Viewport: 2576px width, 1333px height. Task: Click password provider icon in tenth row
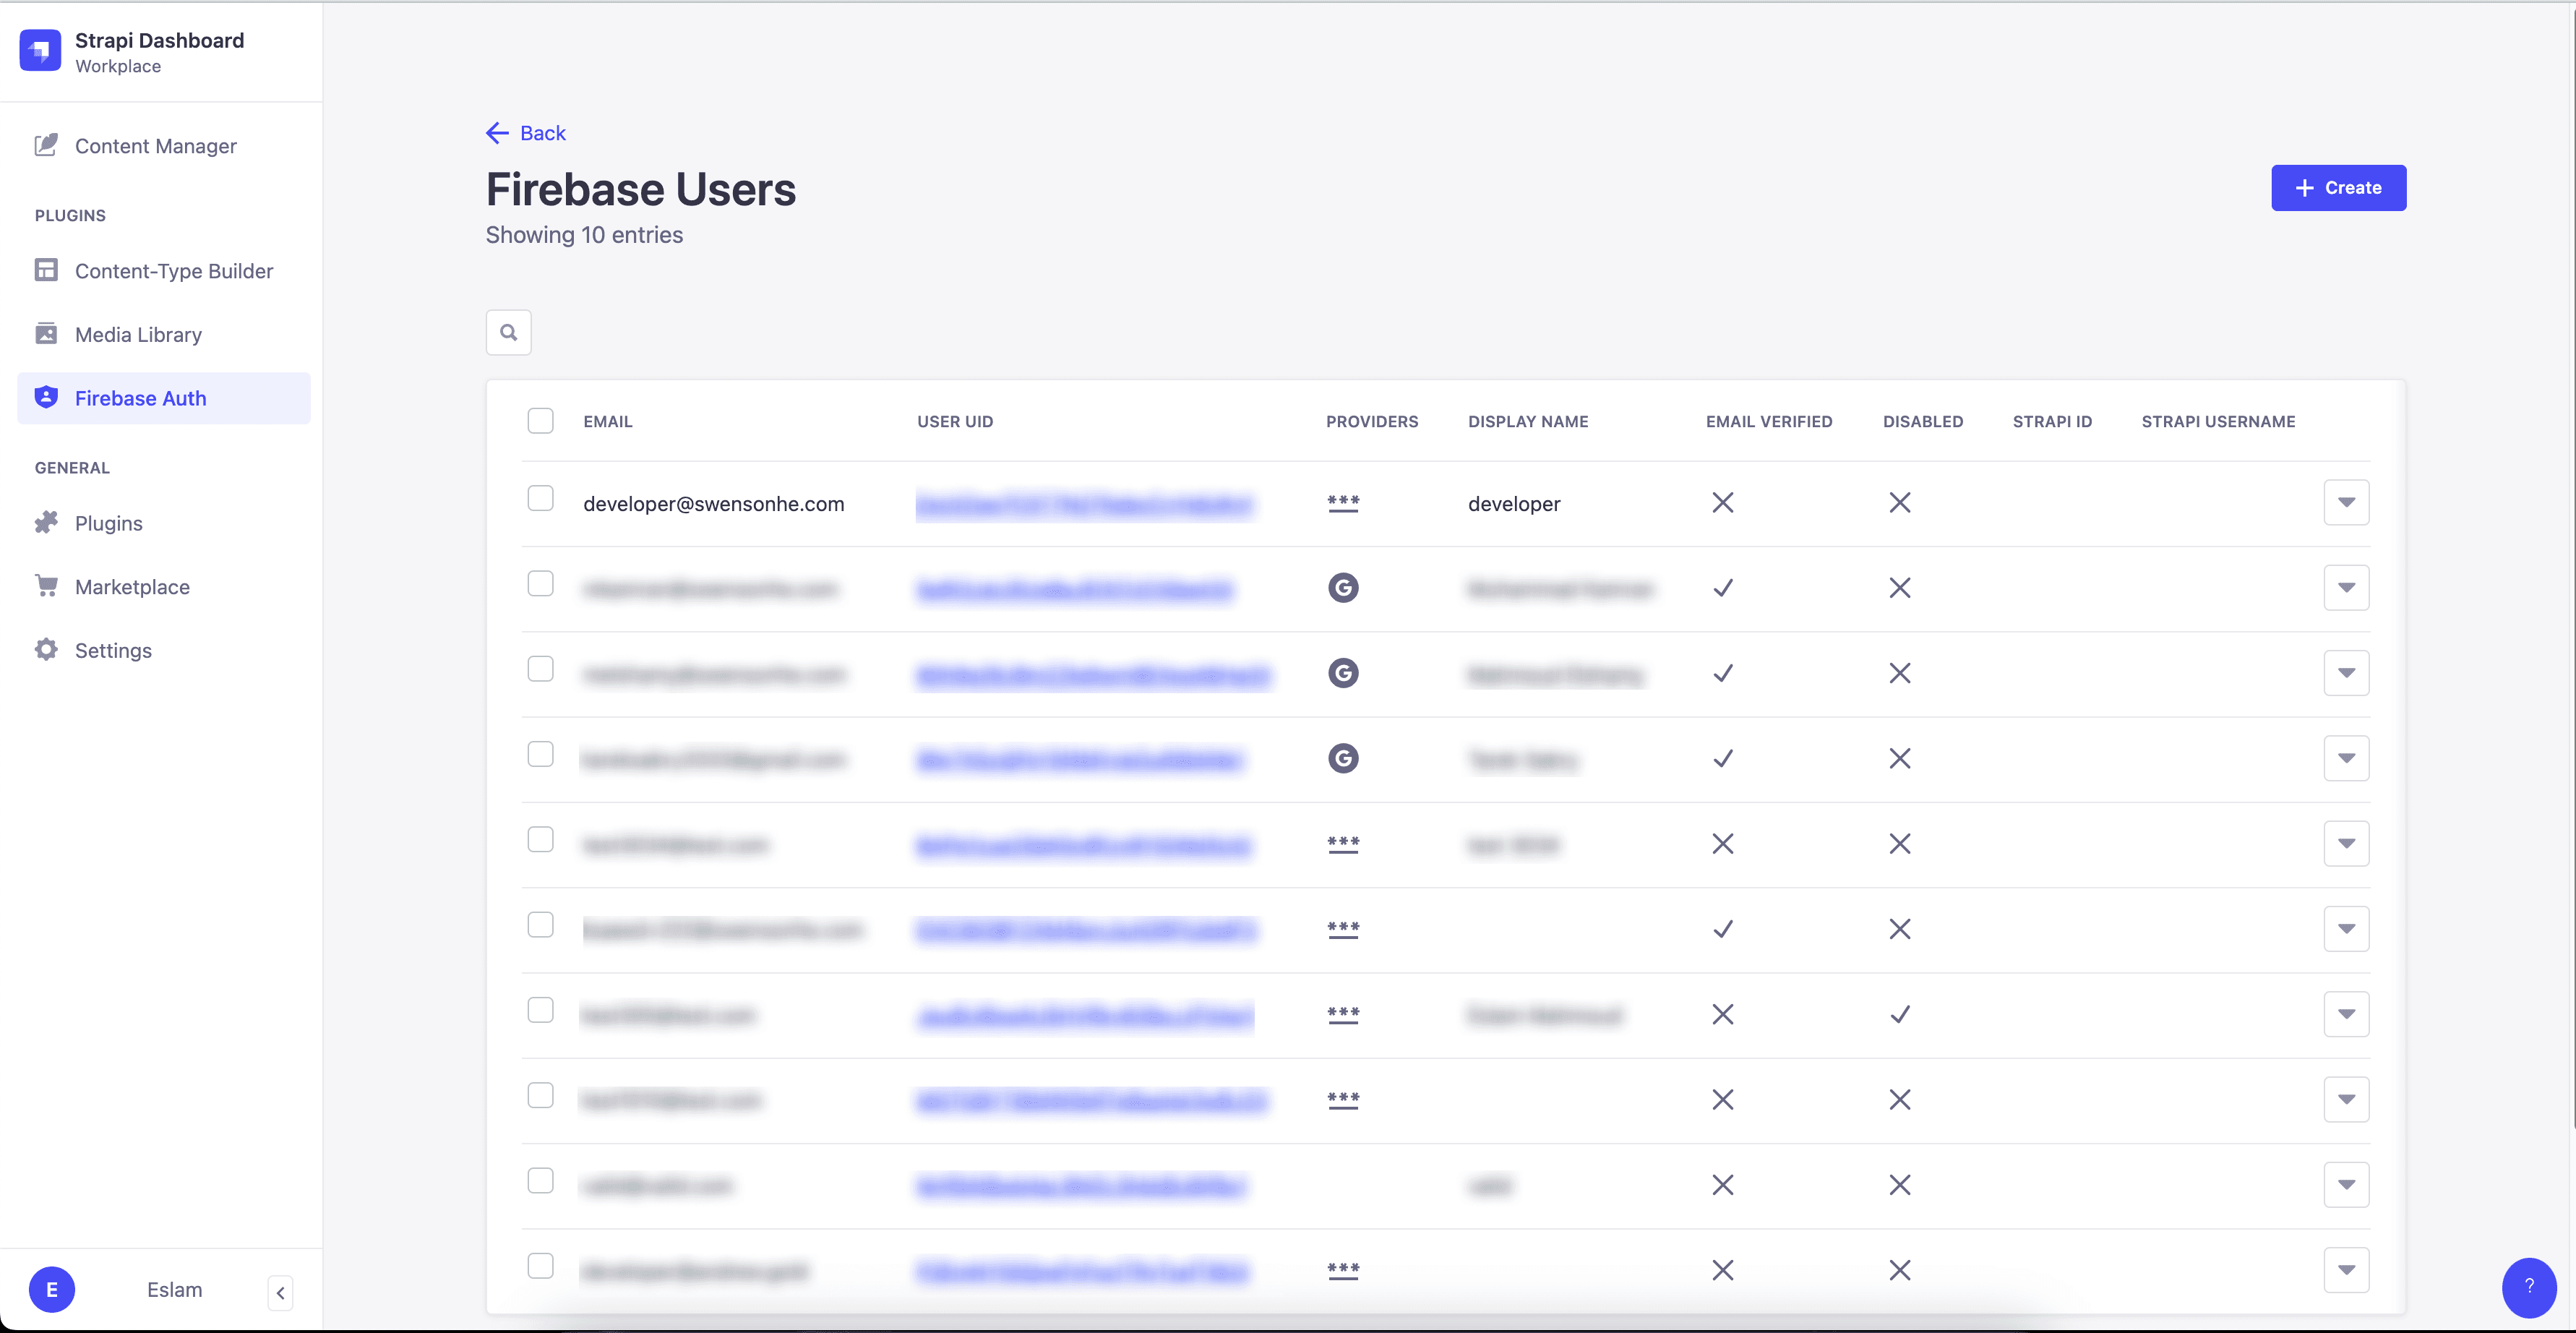[1343, 1270]
